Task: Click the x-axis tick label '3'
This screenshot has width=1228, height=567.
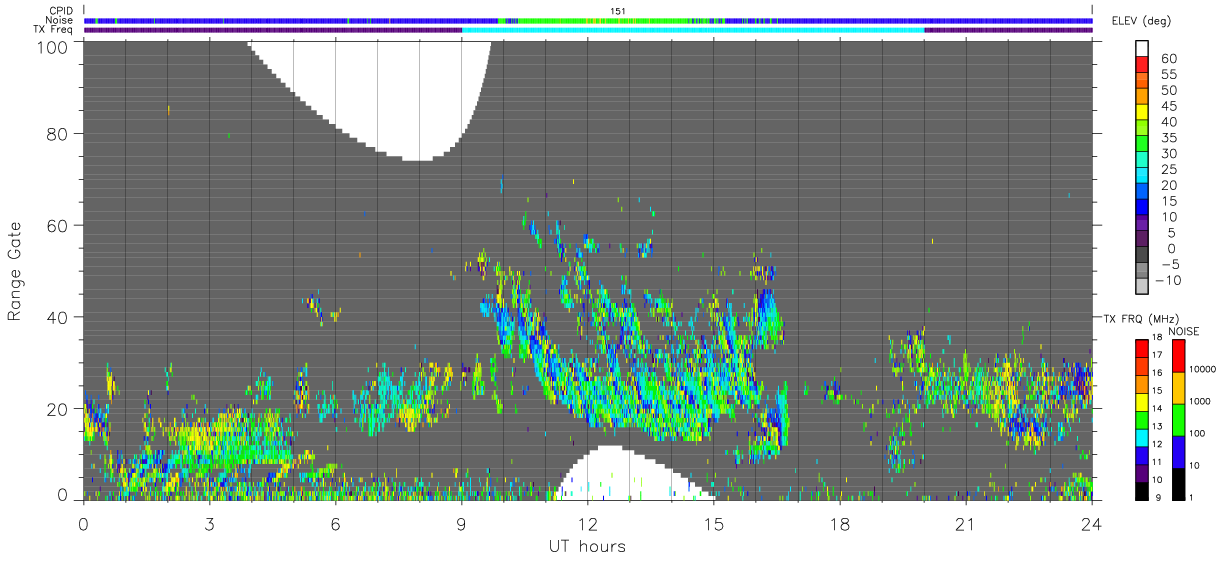Action: [x=209, y=524]
